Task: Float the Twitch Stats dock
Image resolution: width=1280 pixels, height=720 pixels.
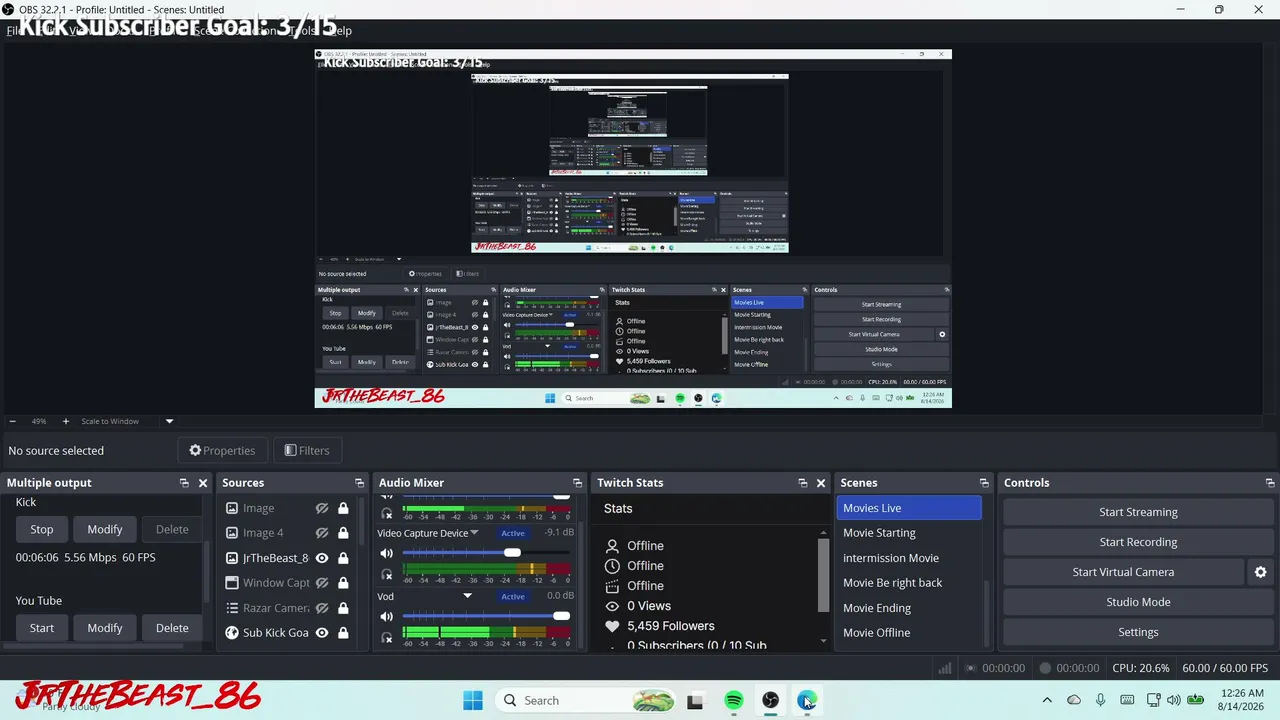Action: pos(802,483)
